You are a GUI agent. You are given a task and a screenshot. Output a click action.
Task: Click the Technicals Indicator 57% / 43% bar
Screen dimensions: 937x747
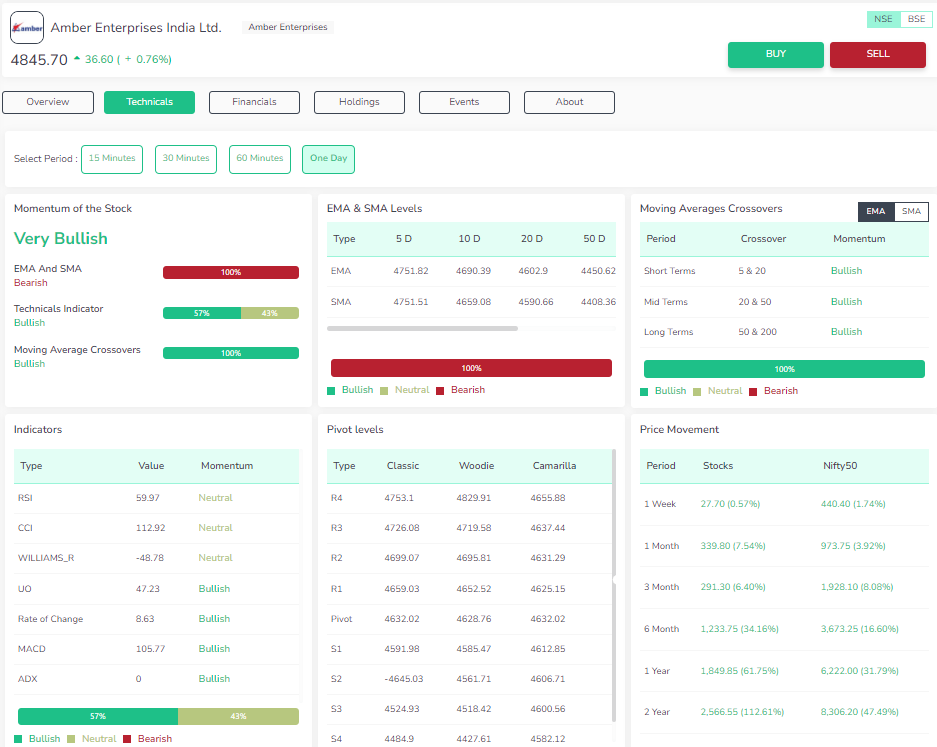click(x=231, y=313)
